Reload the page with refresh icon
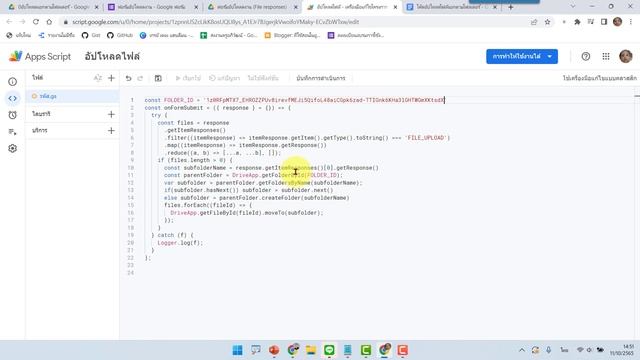Viewport: 640px width, 360px height. pos(36,22)
